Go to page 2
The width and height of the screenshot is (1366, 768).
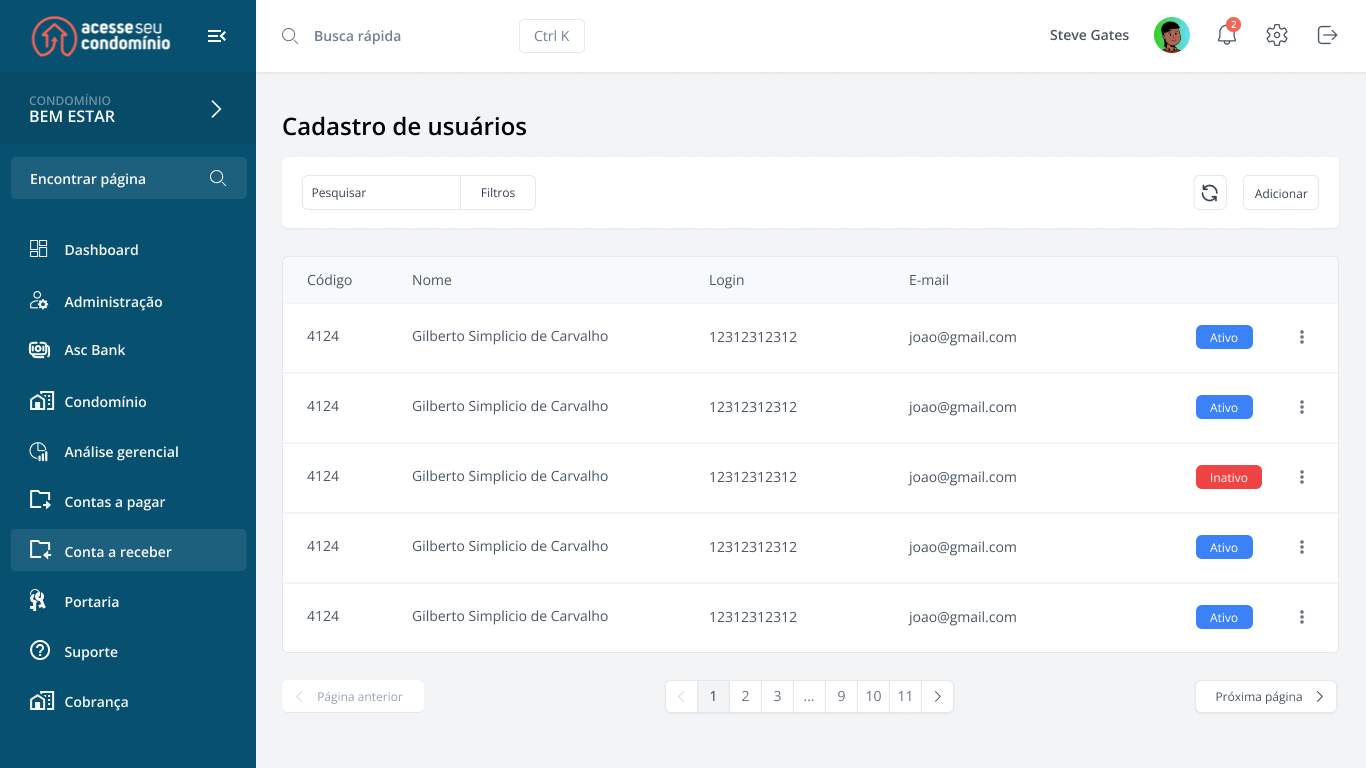point(745,697)
